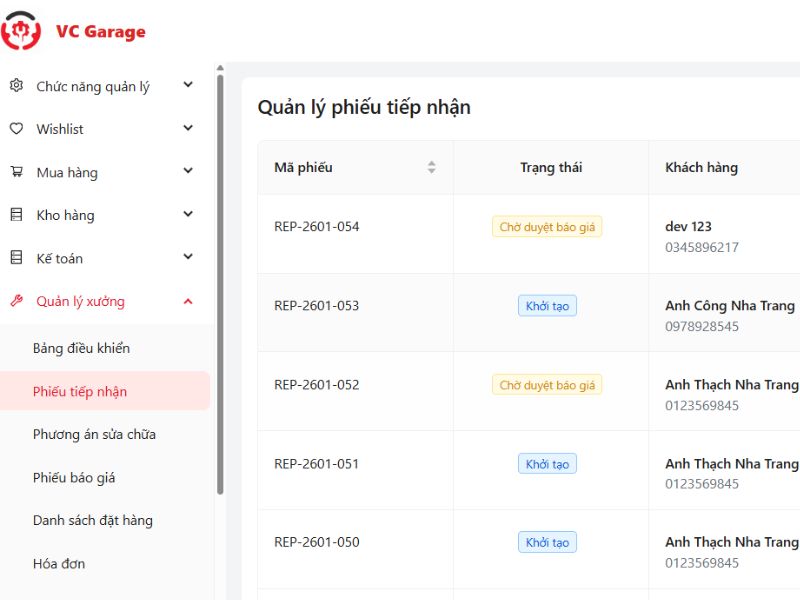Expand the Chức năng quản lý section

click(x=187, y=86)
